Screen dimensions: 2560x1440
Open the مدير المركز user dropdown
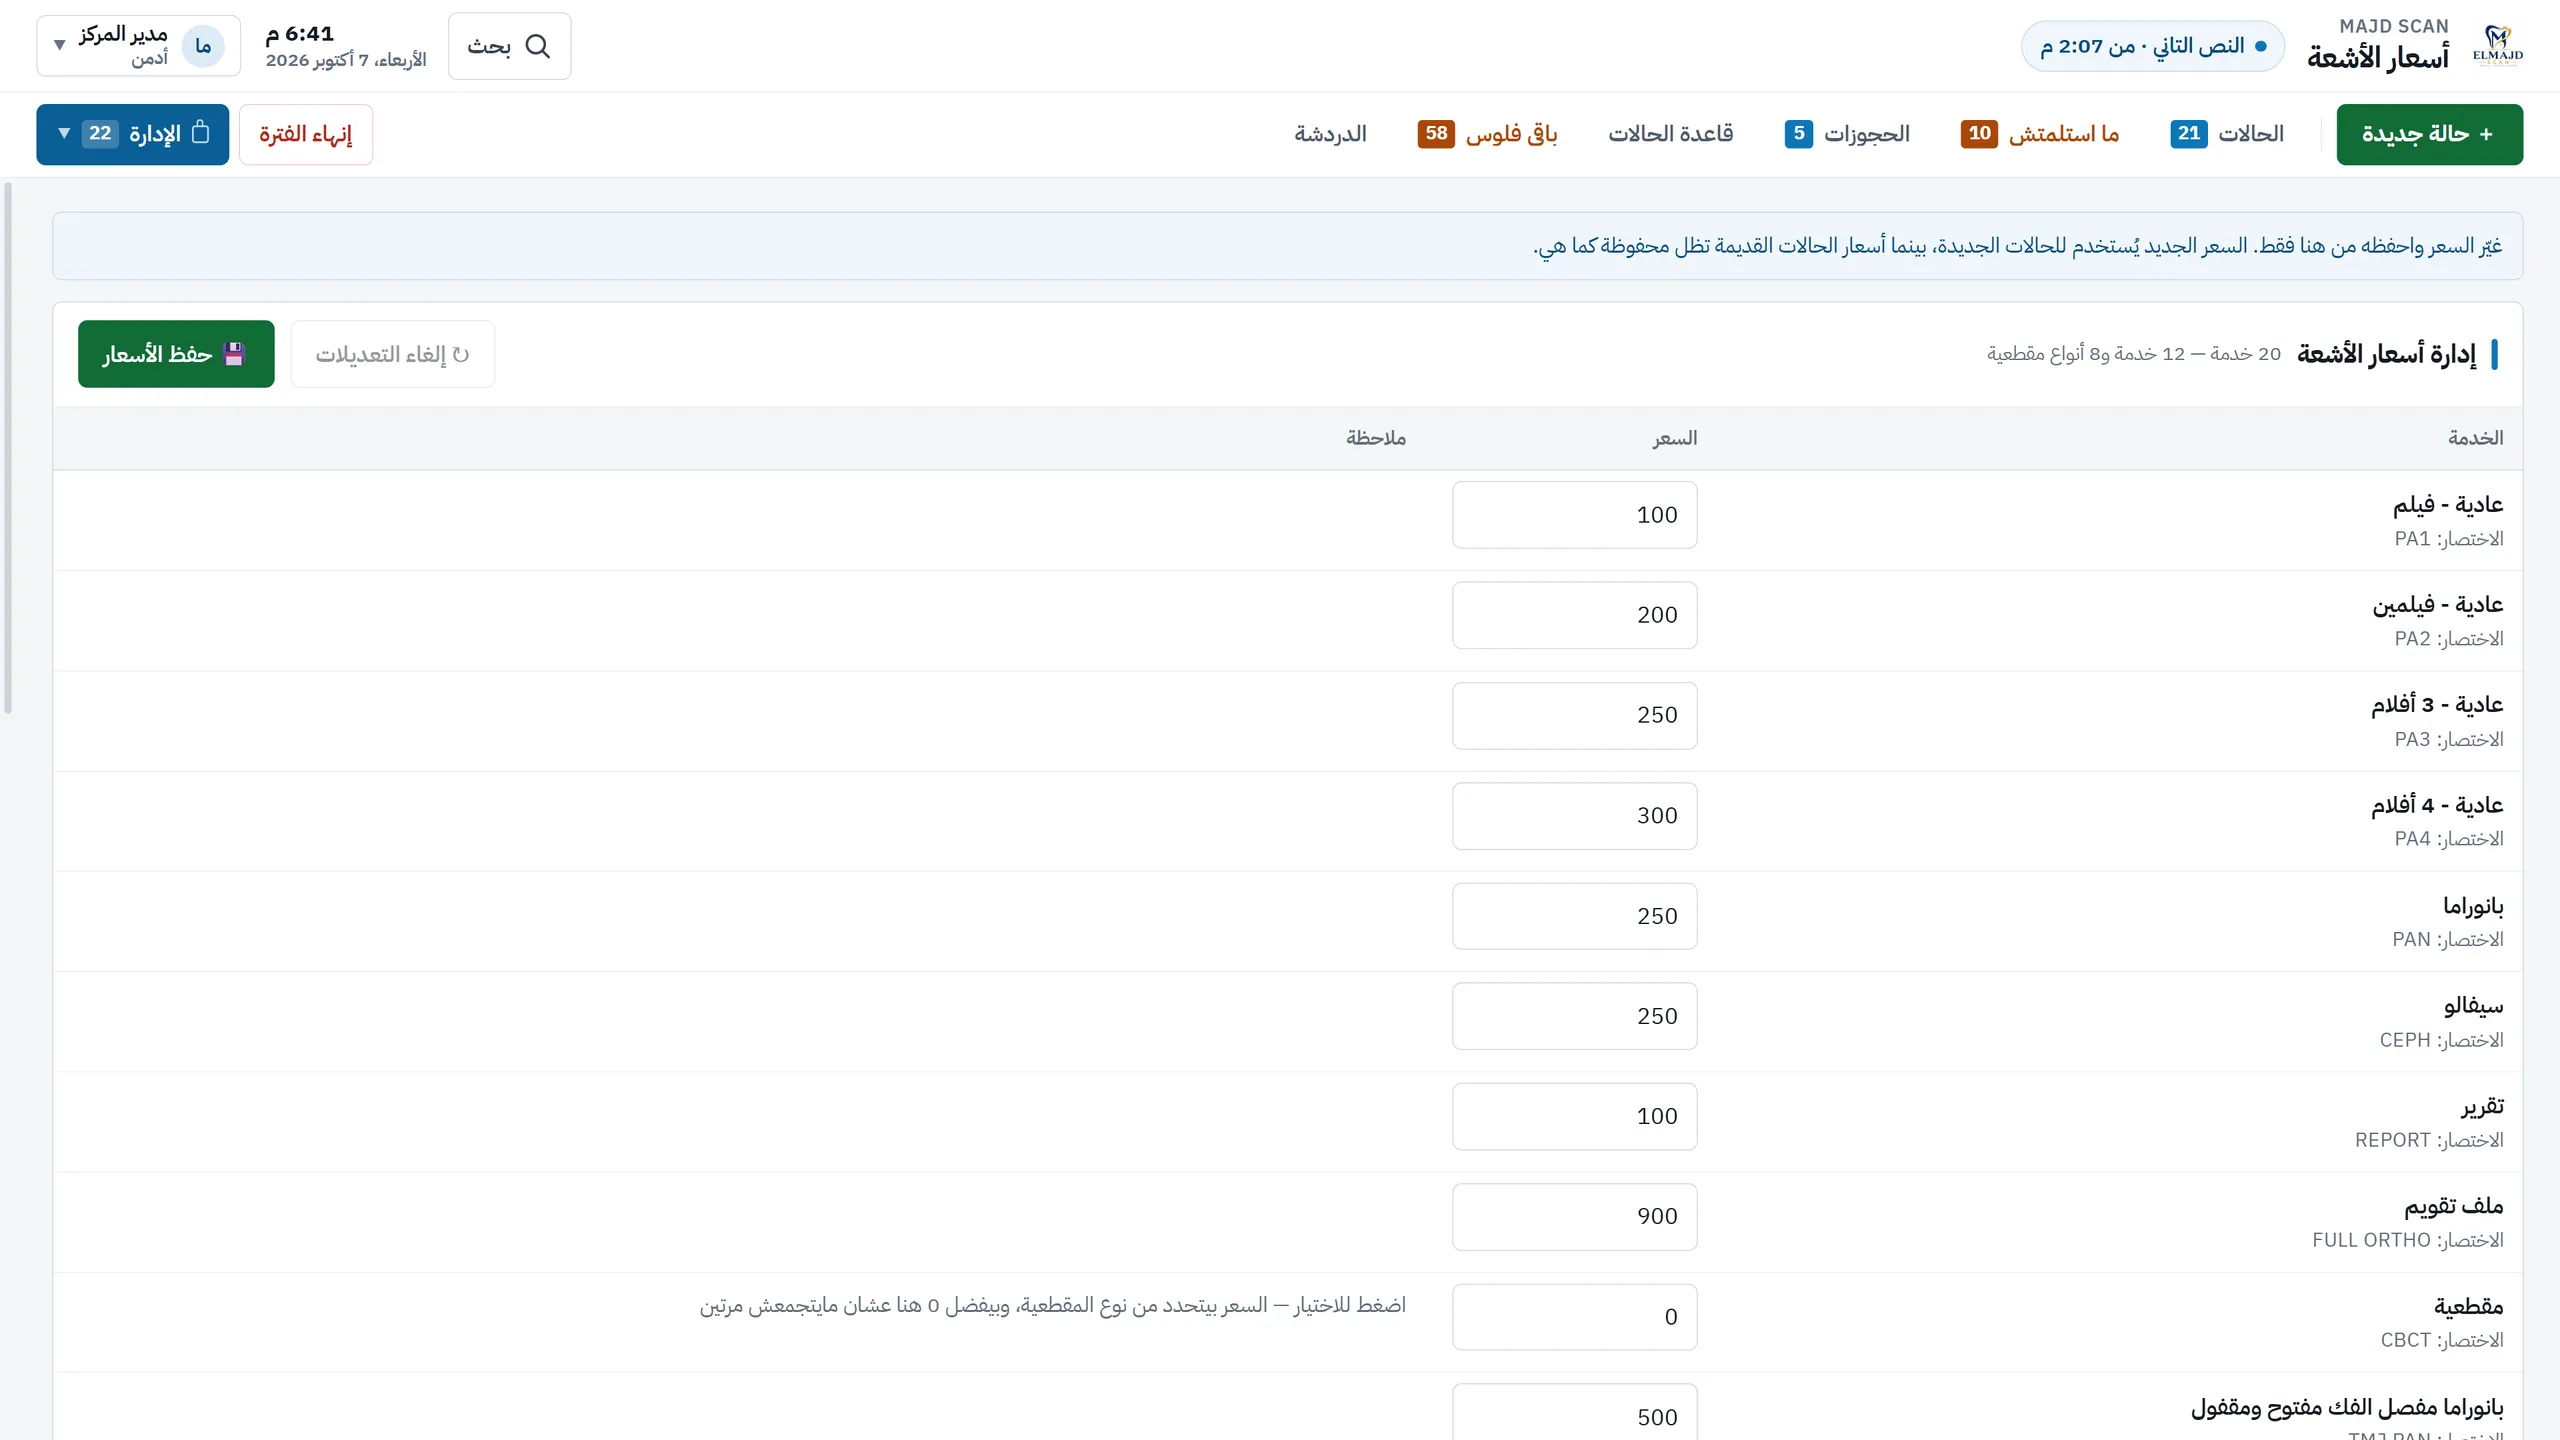click(x=138, y=46)
